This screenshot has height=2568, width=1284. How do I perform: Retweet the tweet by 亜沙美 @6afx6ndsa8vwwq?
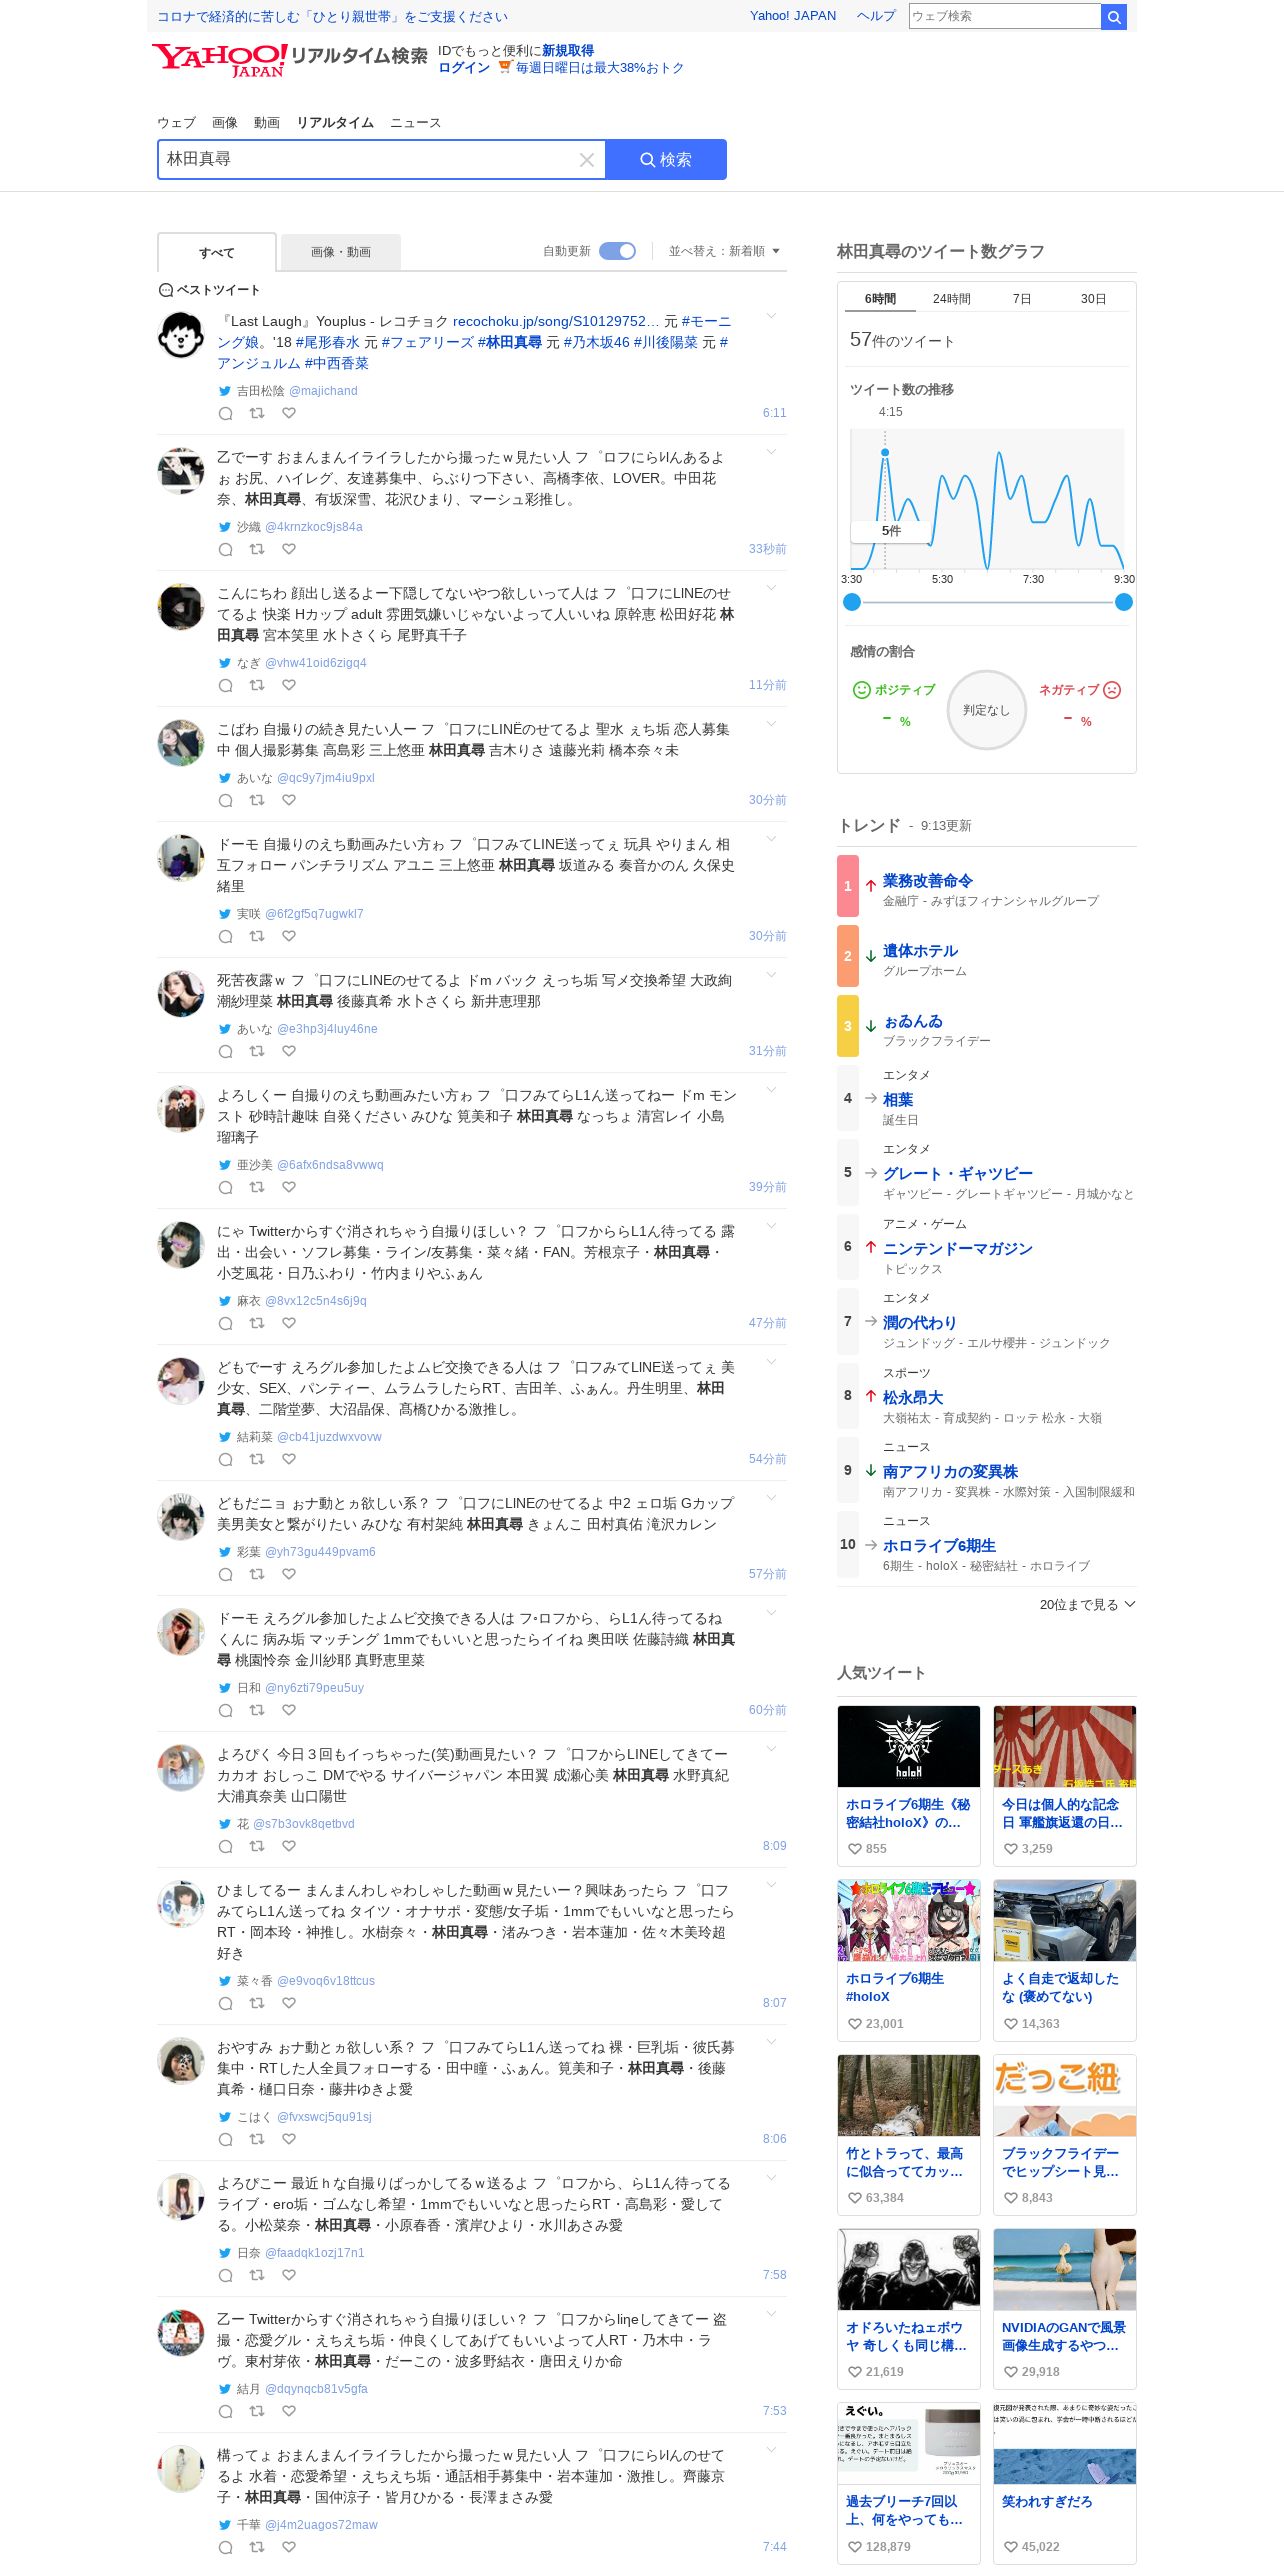257,1187
